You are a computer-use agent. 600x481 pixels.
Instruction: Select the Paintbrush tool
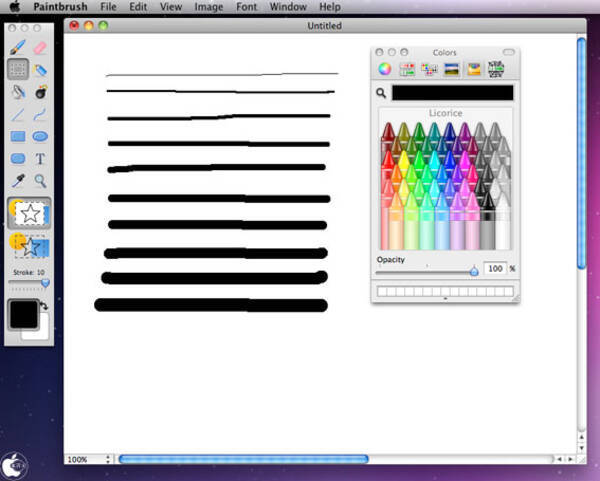pos(17,47)
